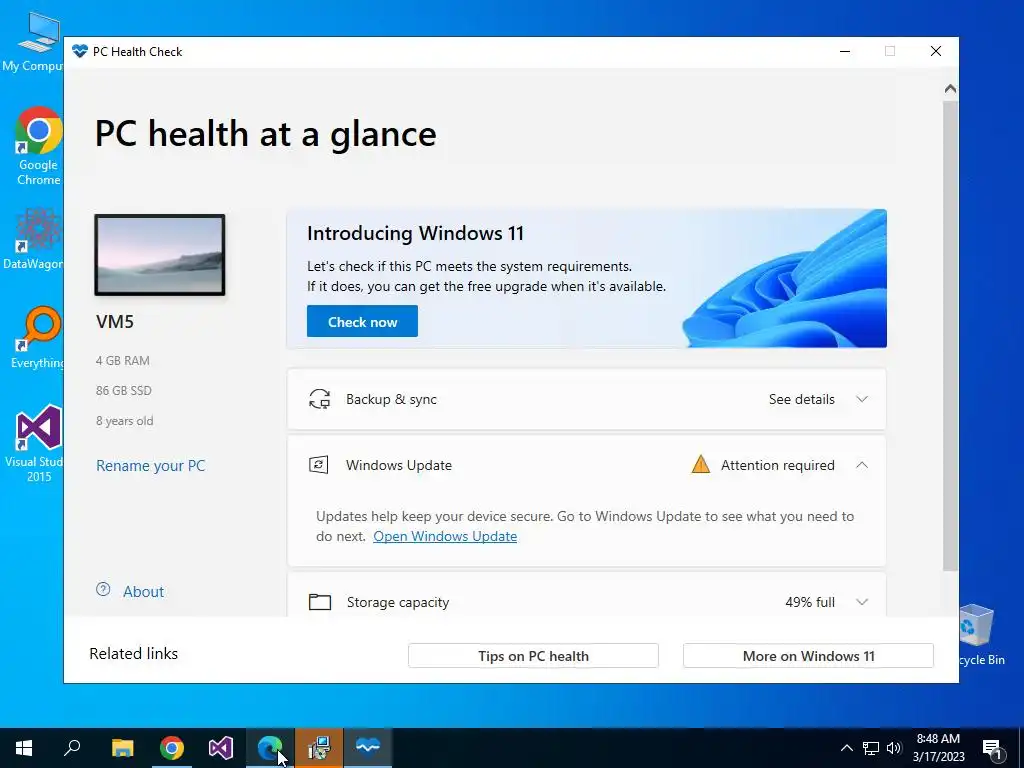Click the volume speaker tray icon
1024x768 pixels.
894,748
